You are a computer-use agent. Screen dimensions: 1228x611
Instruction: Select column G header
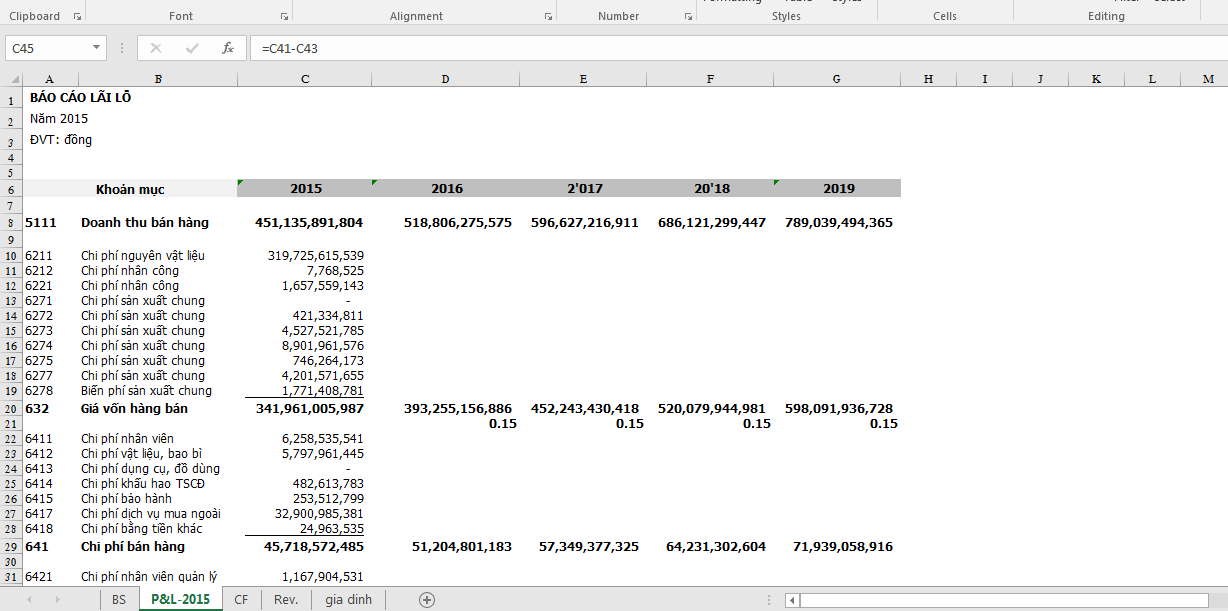click(x=837, y=79)
